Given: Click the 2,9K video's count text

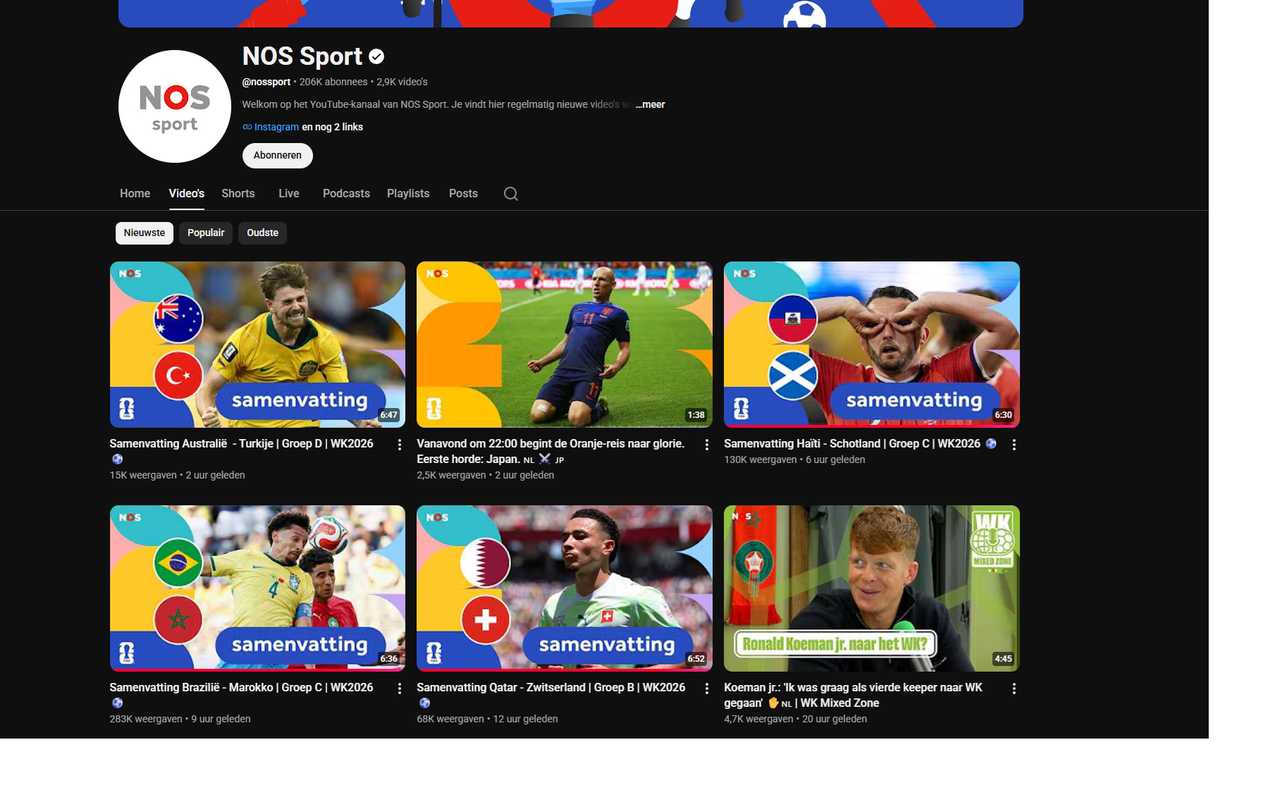Looking at the screenshot, I should point(402,82).
